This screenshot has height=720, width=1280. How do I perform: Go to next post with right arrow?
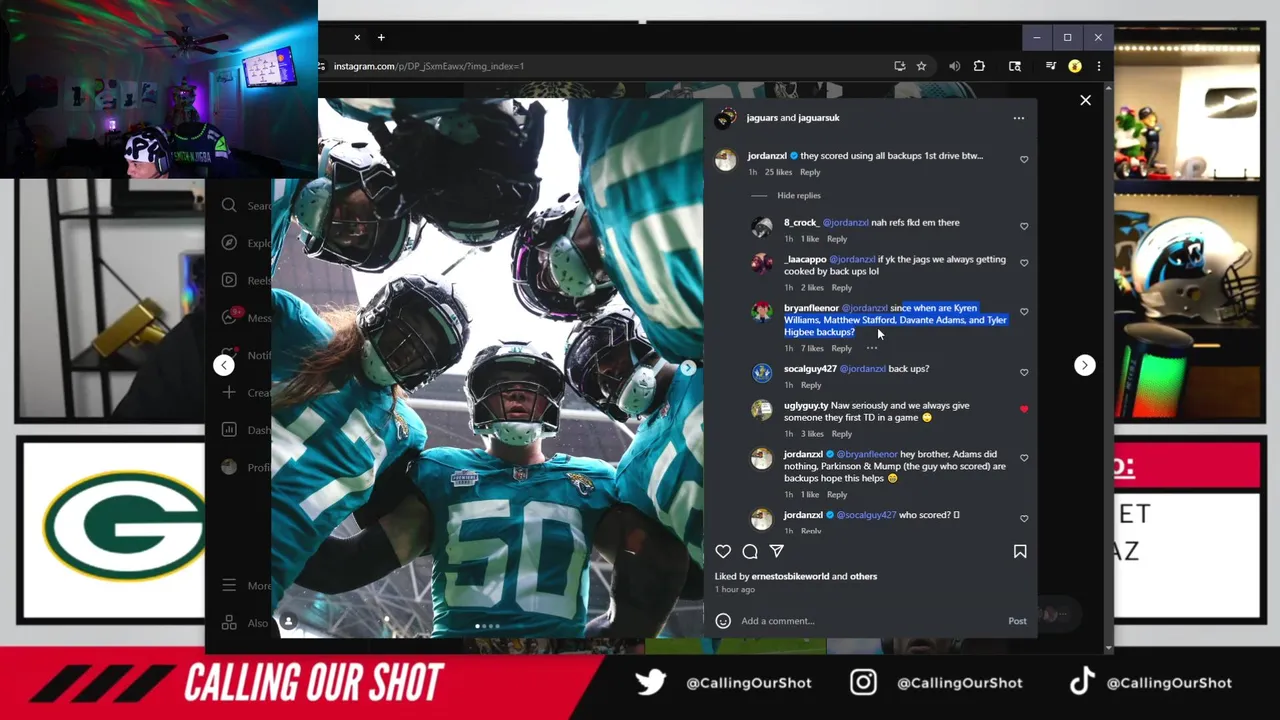[1085, 365]
